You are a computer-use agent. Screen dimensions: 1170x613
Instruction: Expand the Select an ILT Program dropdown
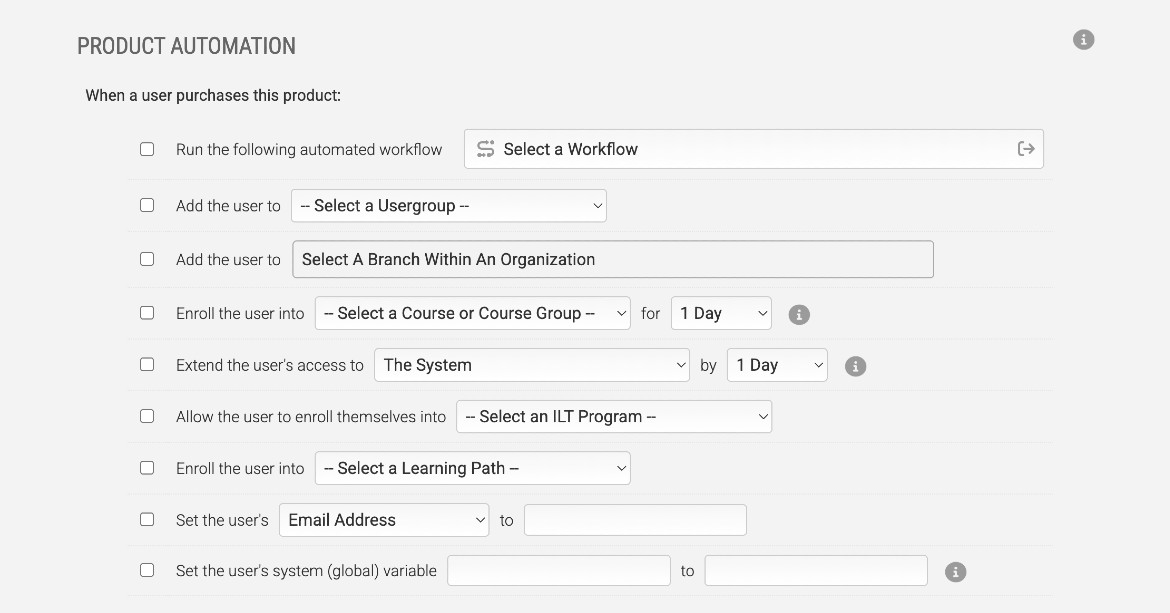(613, 417)
